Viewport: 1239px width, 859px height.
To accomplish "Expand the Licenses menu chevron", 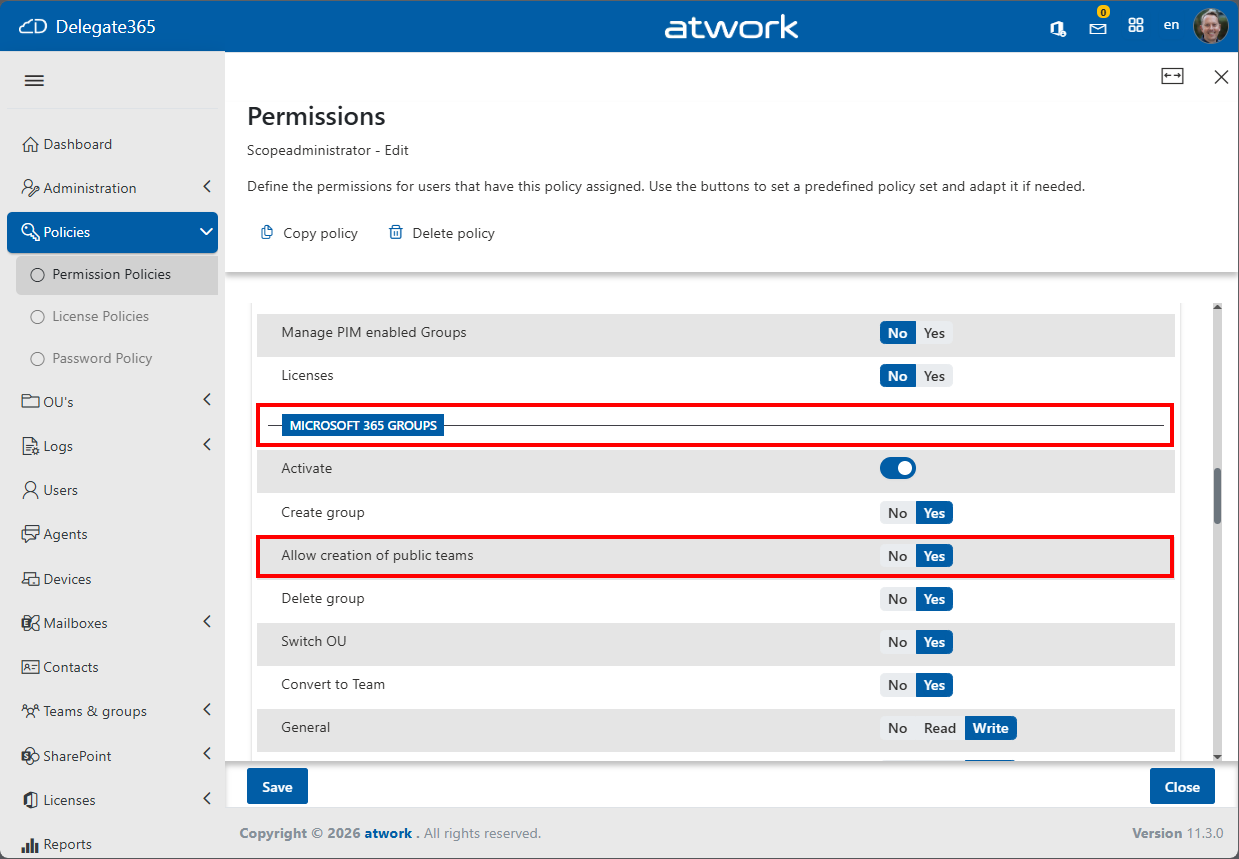I will pyautogui.click(x=206, y=798).
